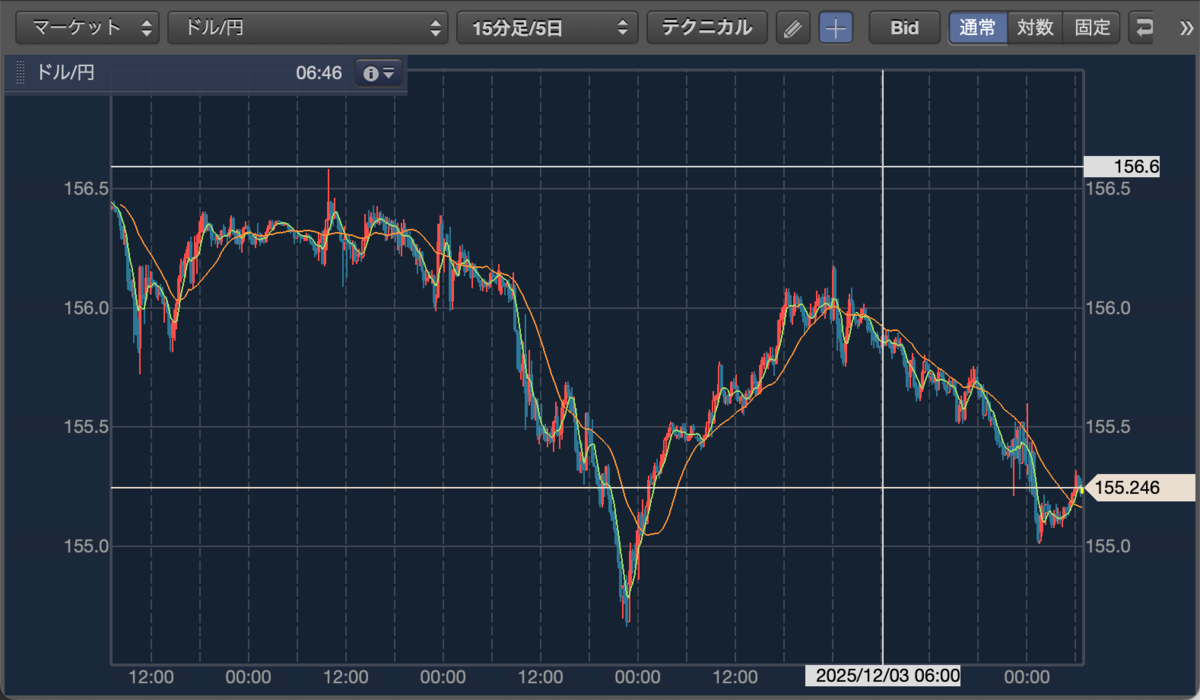Select the 通常 scale mode
This screenshot has width=1200, height=700.
[978, 27]
